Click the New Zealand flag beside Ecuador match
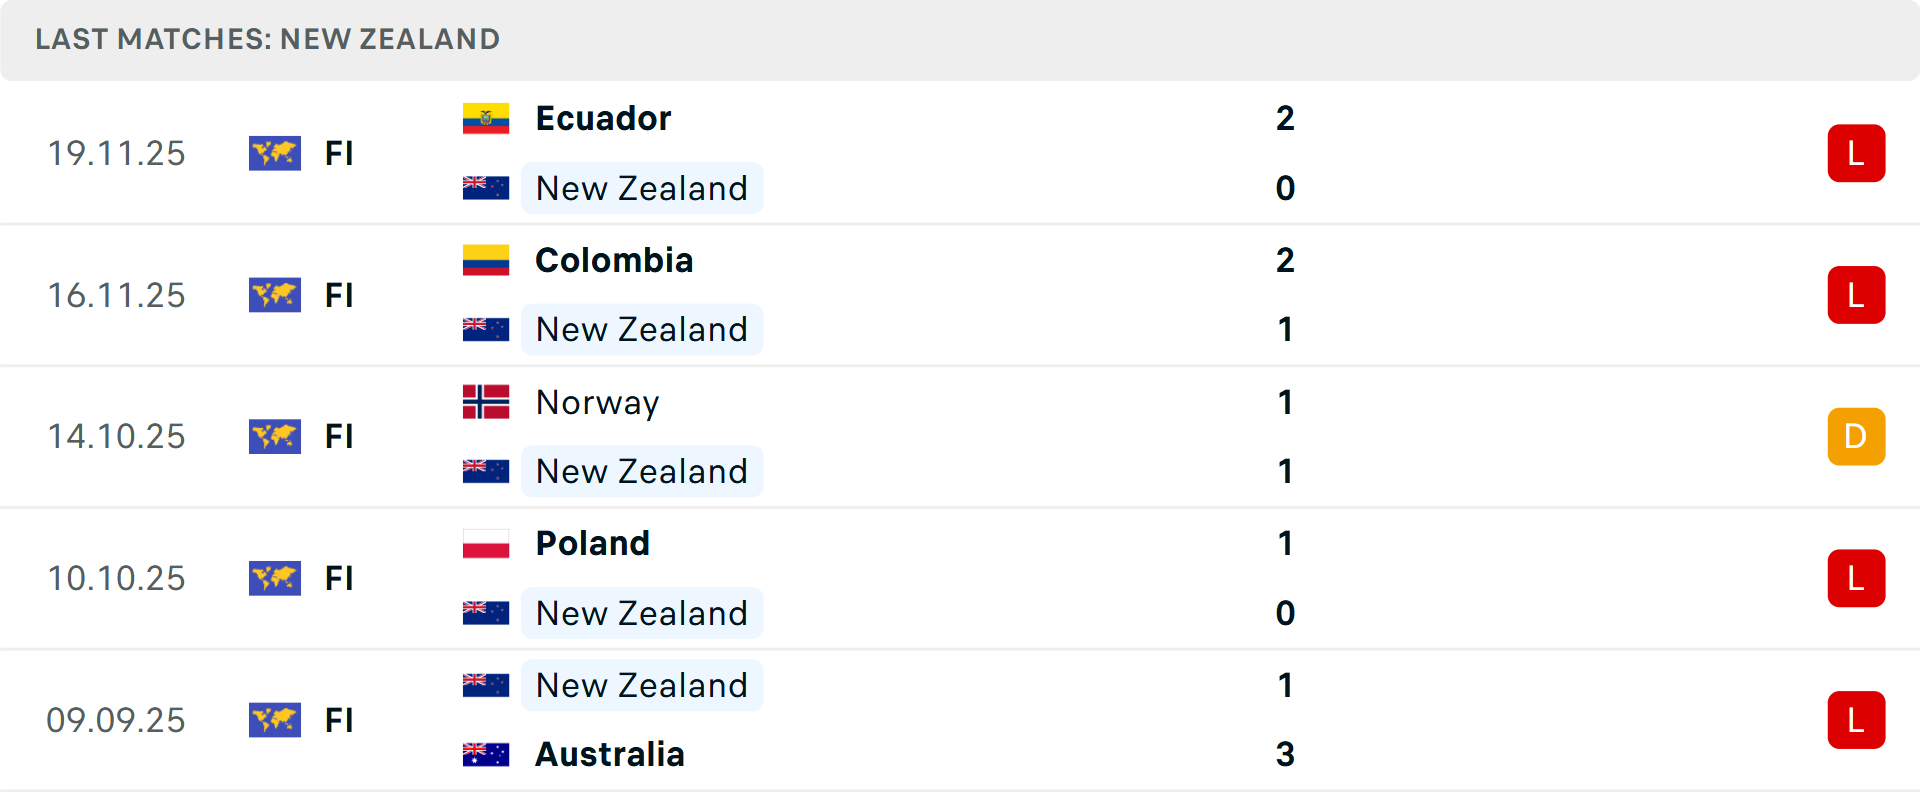1920x792 pixels. coord(486,188)
